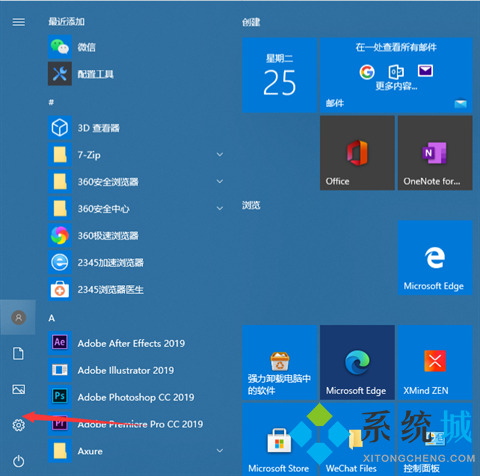The image size is (480, 476).
Task: Click the 2345浏览器医生 label text
Action: (x=111, y=290)
